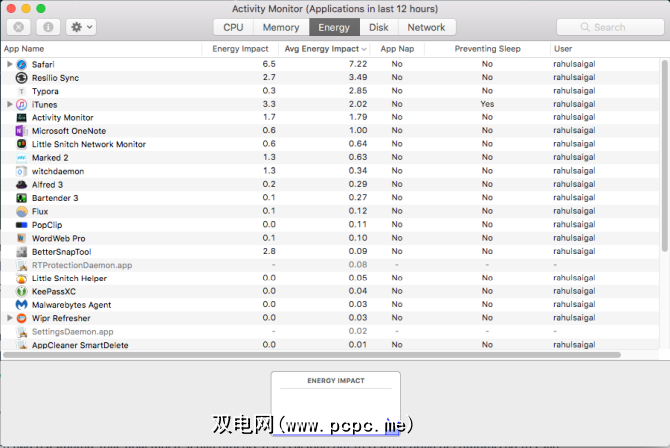
Task: Sort by App Nap column header
Action: tap(397, 49)
